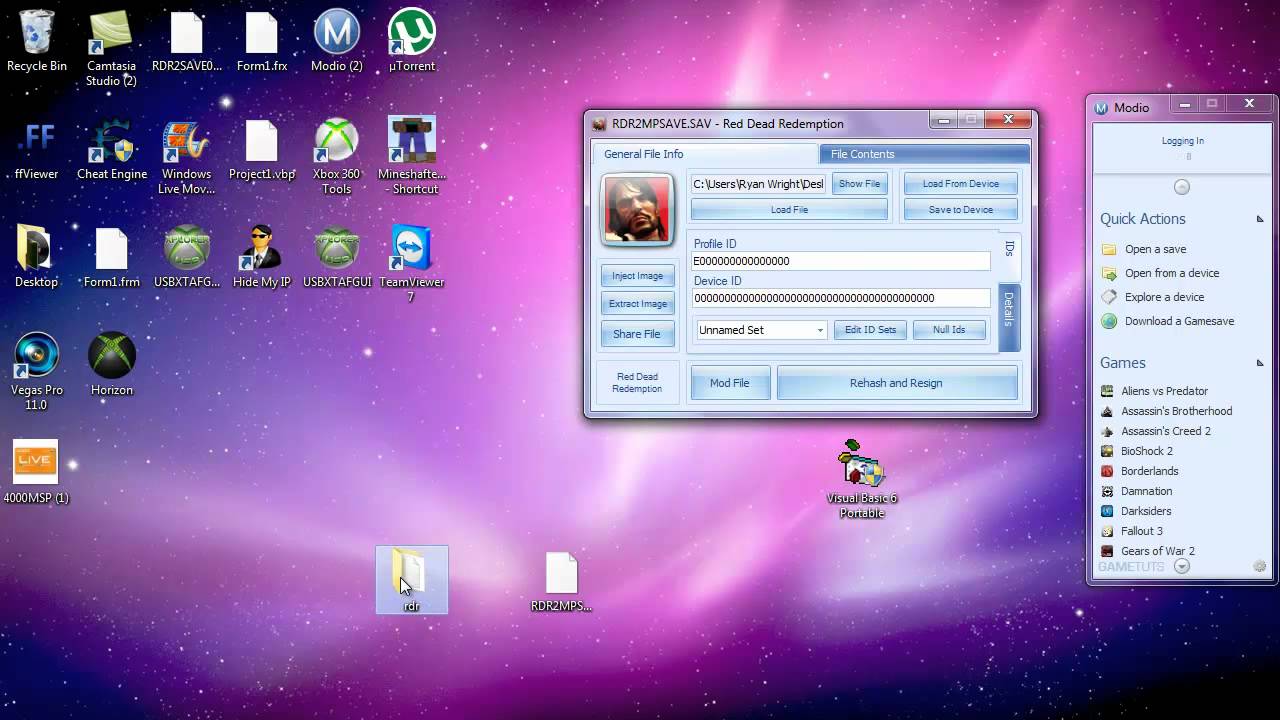Open Modio (2) desktop shortcut
The height and width of the screenshot is (720, 1280).
[337, 41]
